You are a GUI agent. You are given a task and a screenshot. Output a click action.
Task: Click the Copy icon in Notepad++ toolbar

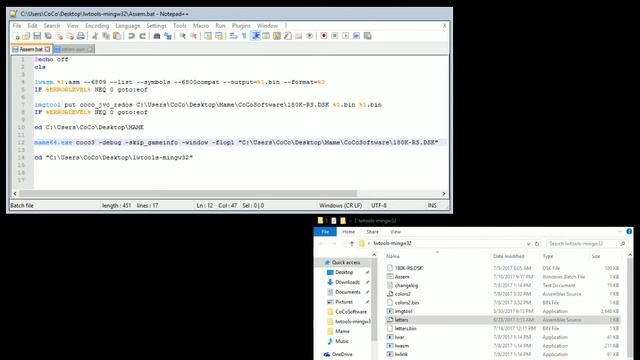pyautogui.click(x=106, y=36)
